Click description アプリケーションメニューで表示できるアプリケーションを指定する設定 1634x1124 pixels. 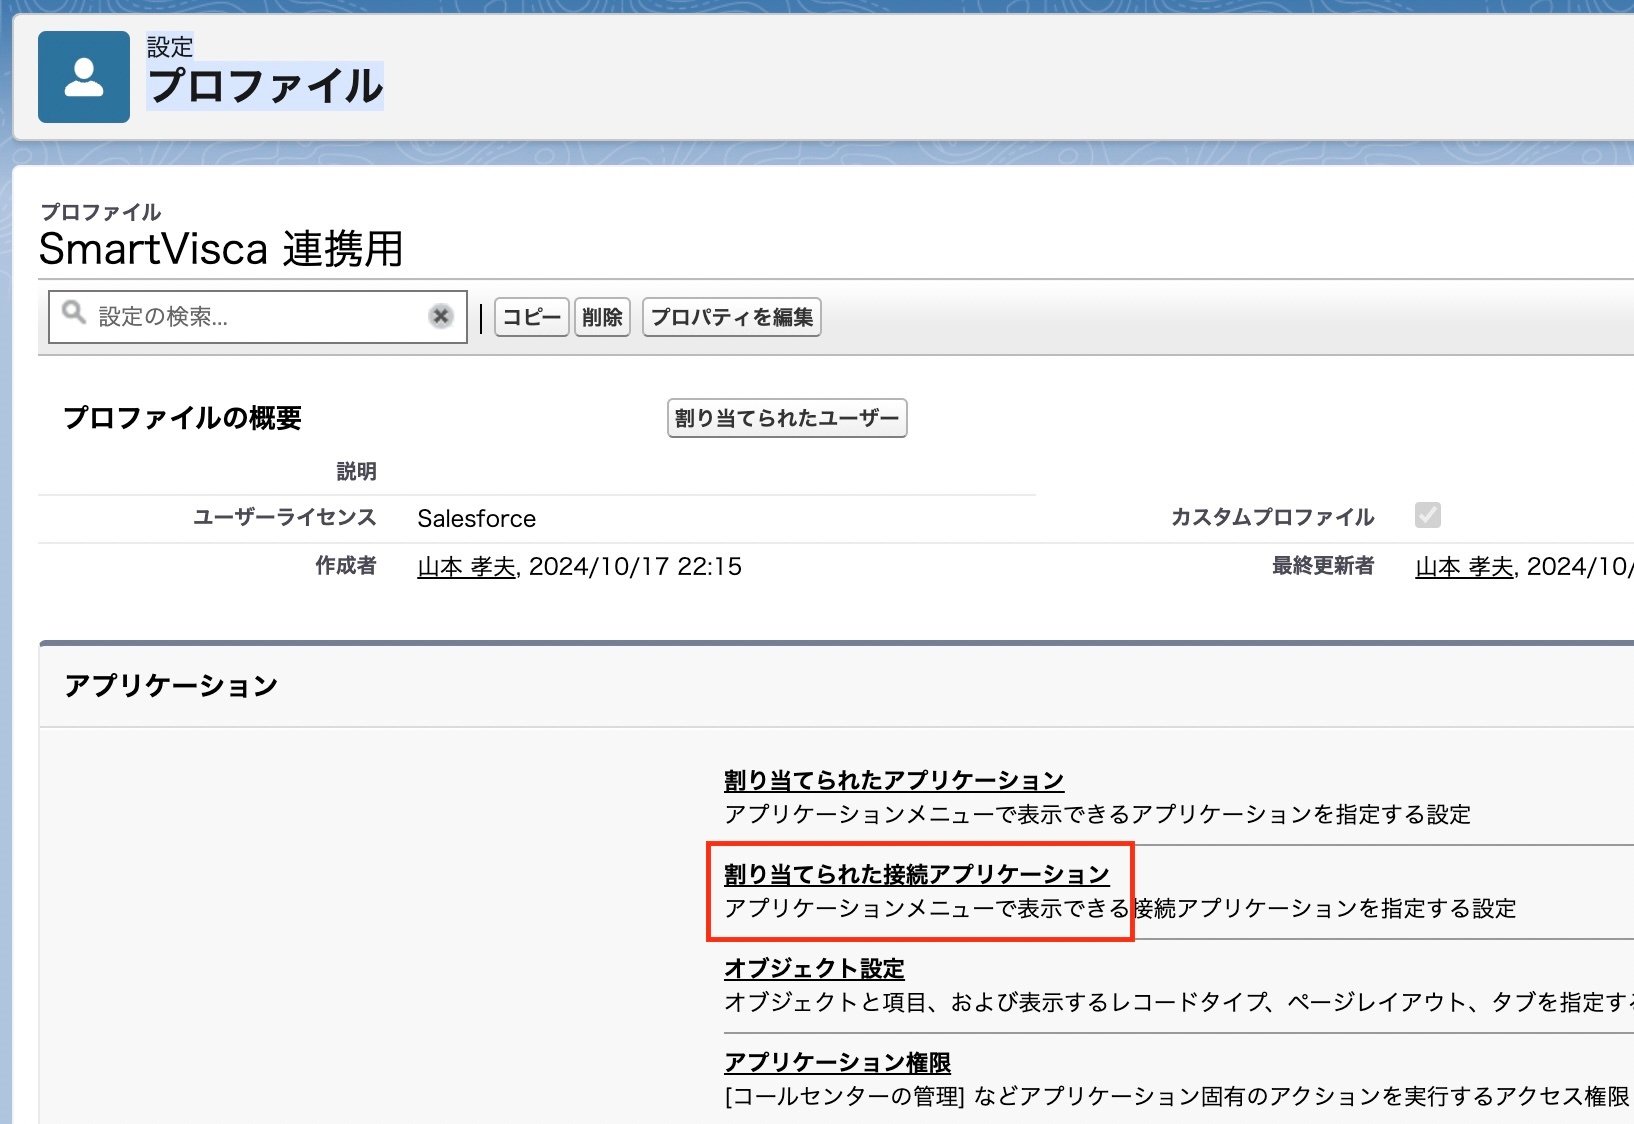pyautogui.click(x=1097, y=814)
